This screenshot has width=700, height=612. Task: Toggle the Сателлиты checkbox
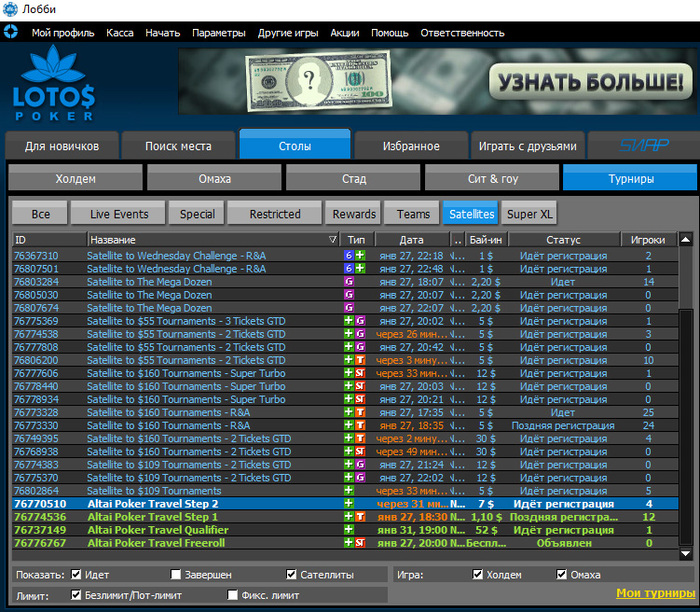[291, 574]
